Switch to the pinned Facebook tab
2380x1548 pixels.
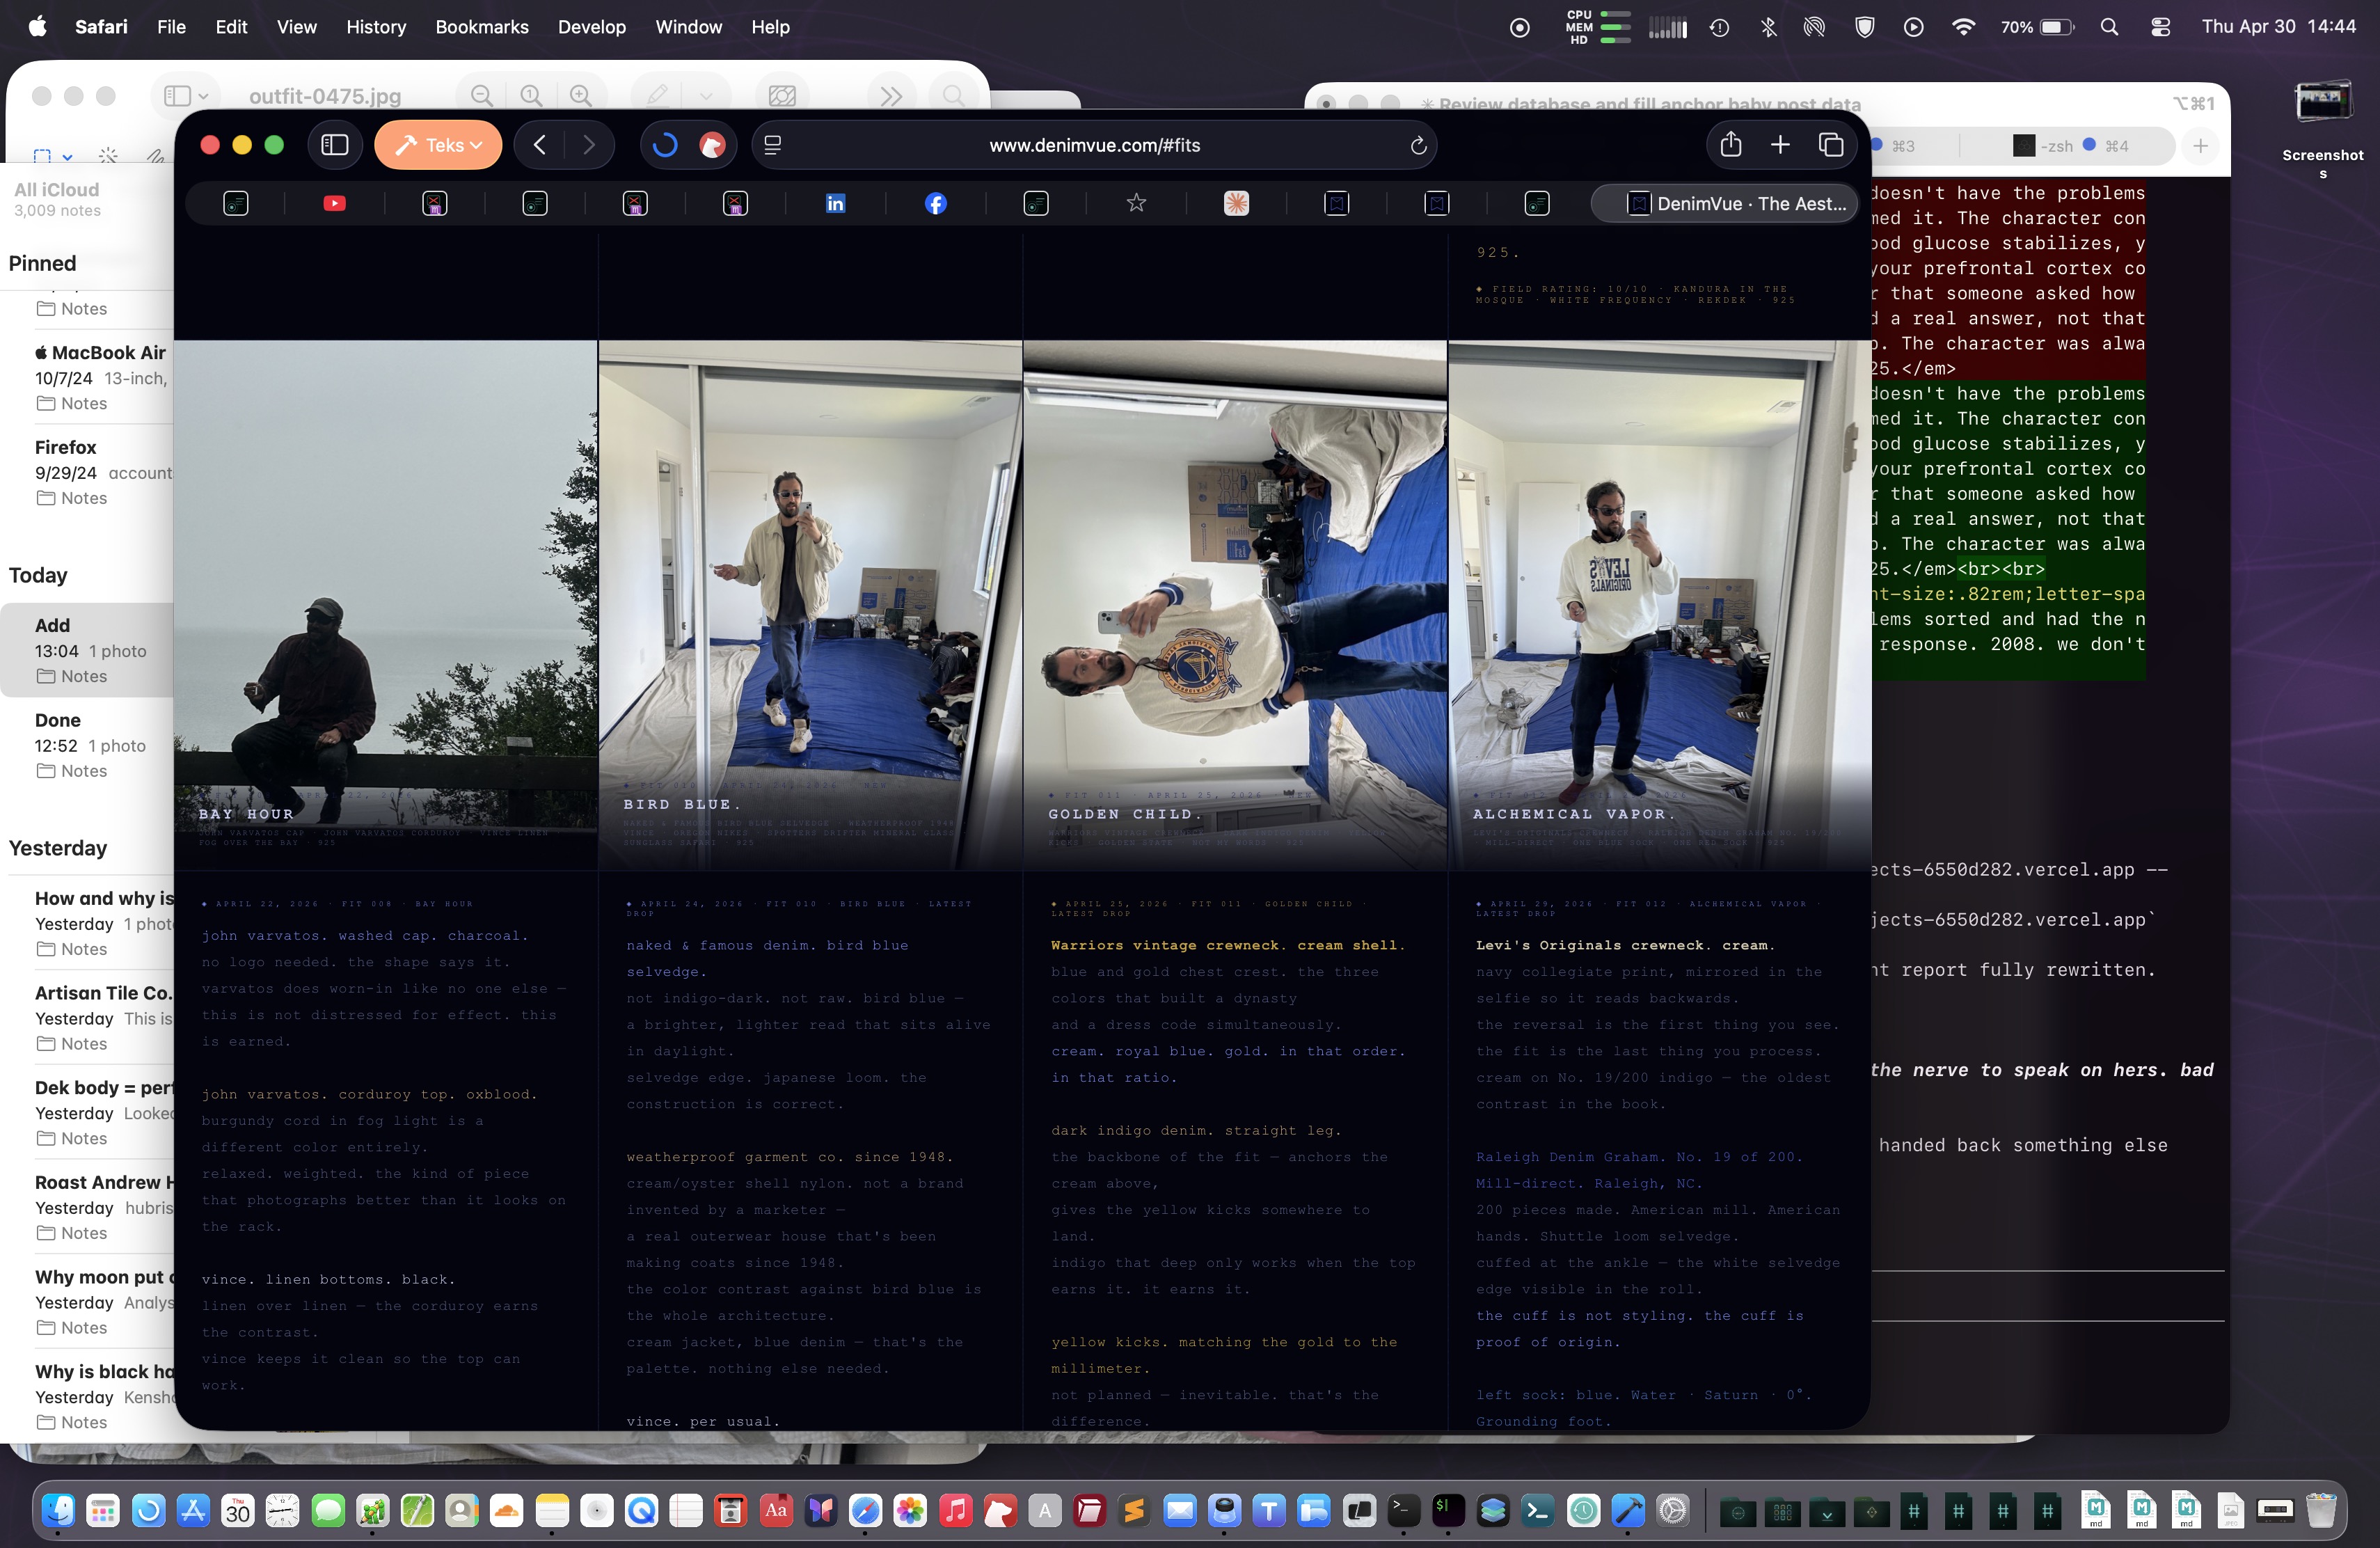935,204
